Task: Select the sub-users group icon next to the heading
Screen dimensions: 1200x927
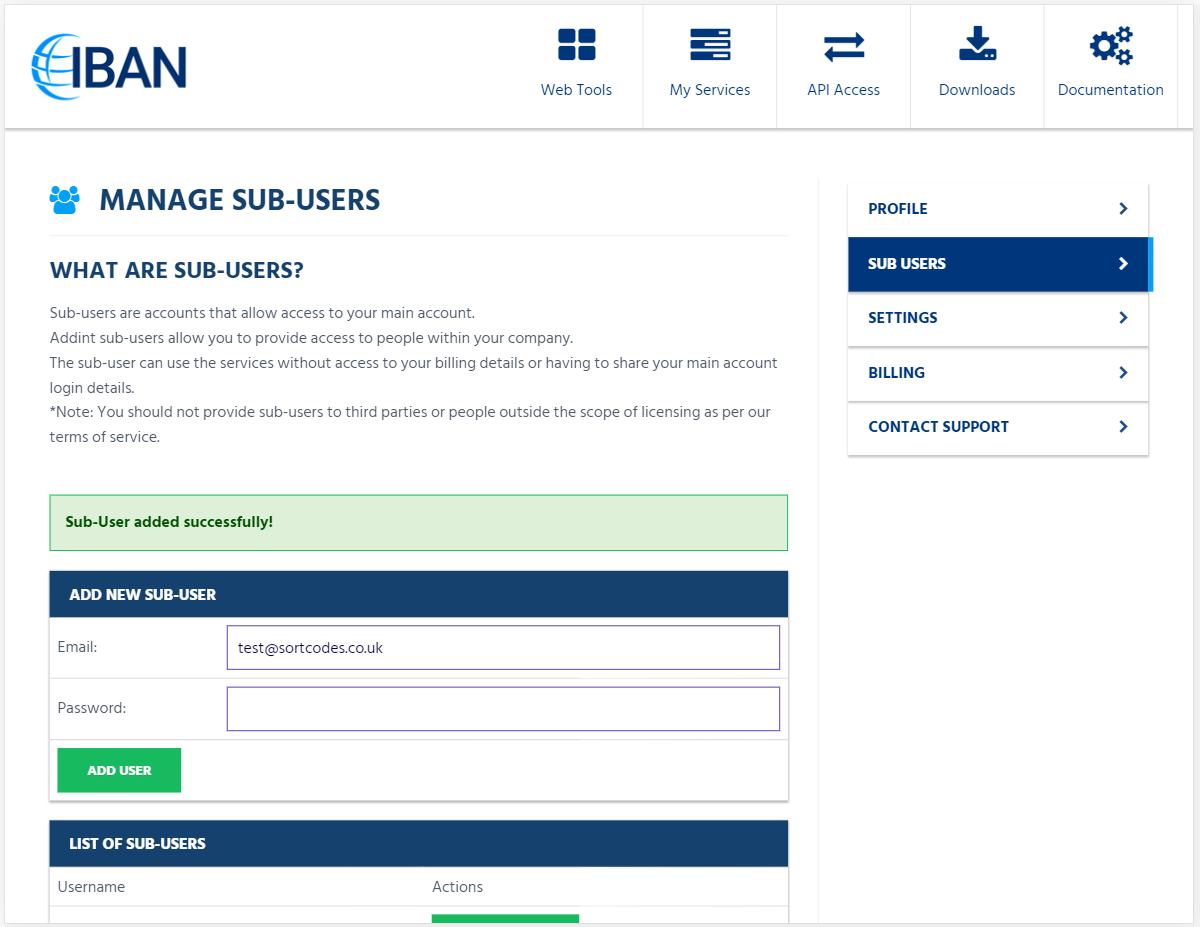Action: pos(64,199)
